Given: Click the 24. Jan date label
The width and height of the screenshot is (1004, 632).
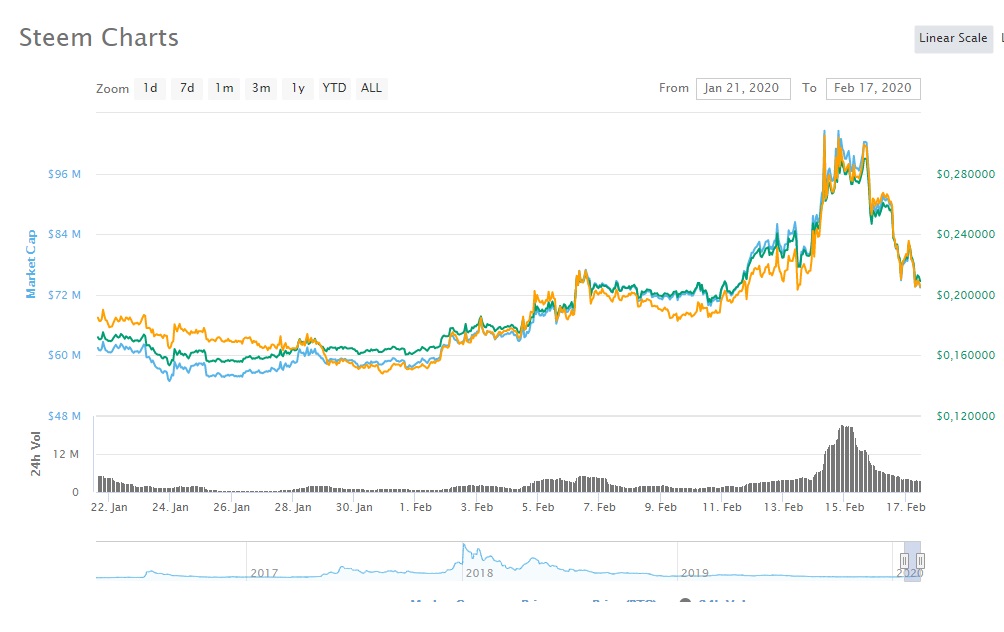Looking at the screenshot, I should point(170,507).
